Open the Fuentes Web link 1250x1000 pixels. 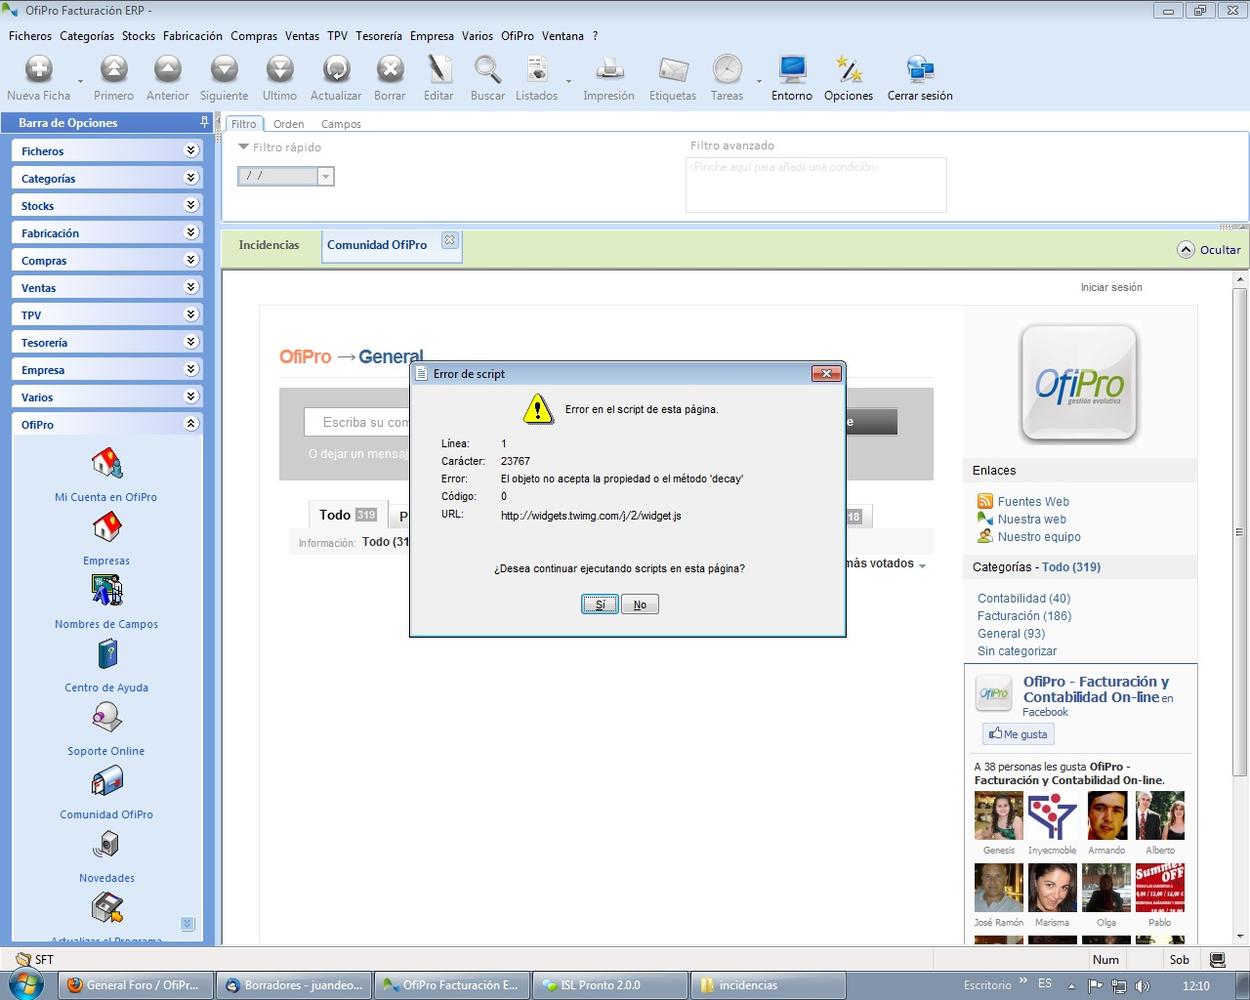pos(1033,502)
